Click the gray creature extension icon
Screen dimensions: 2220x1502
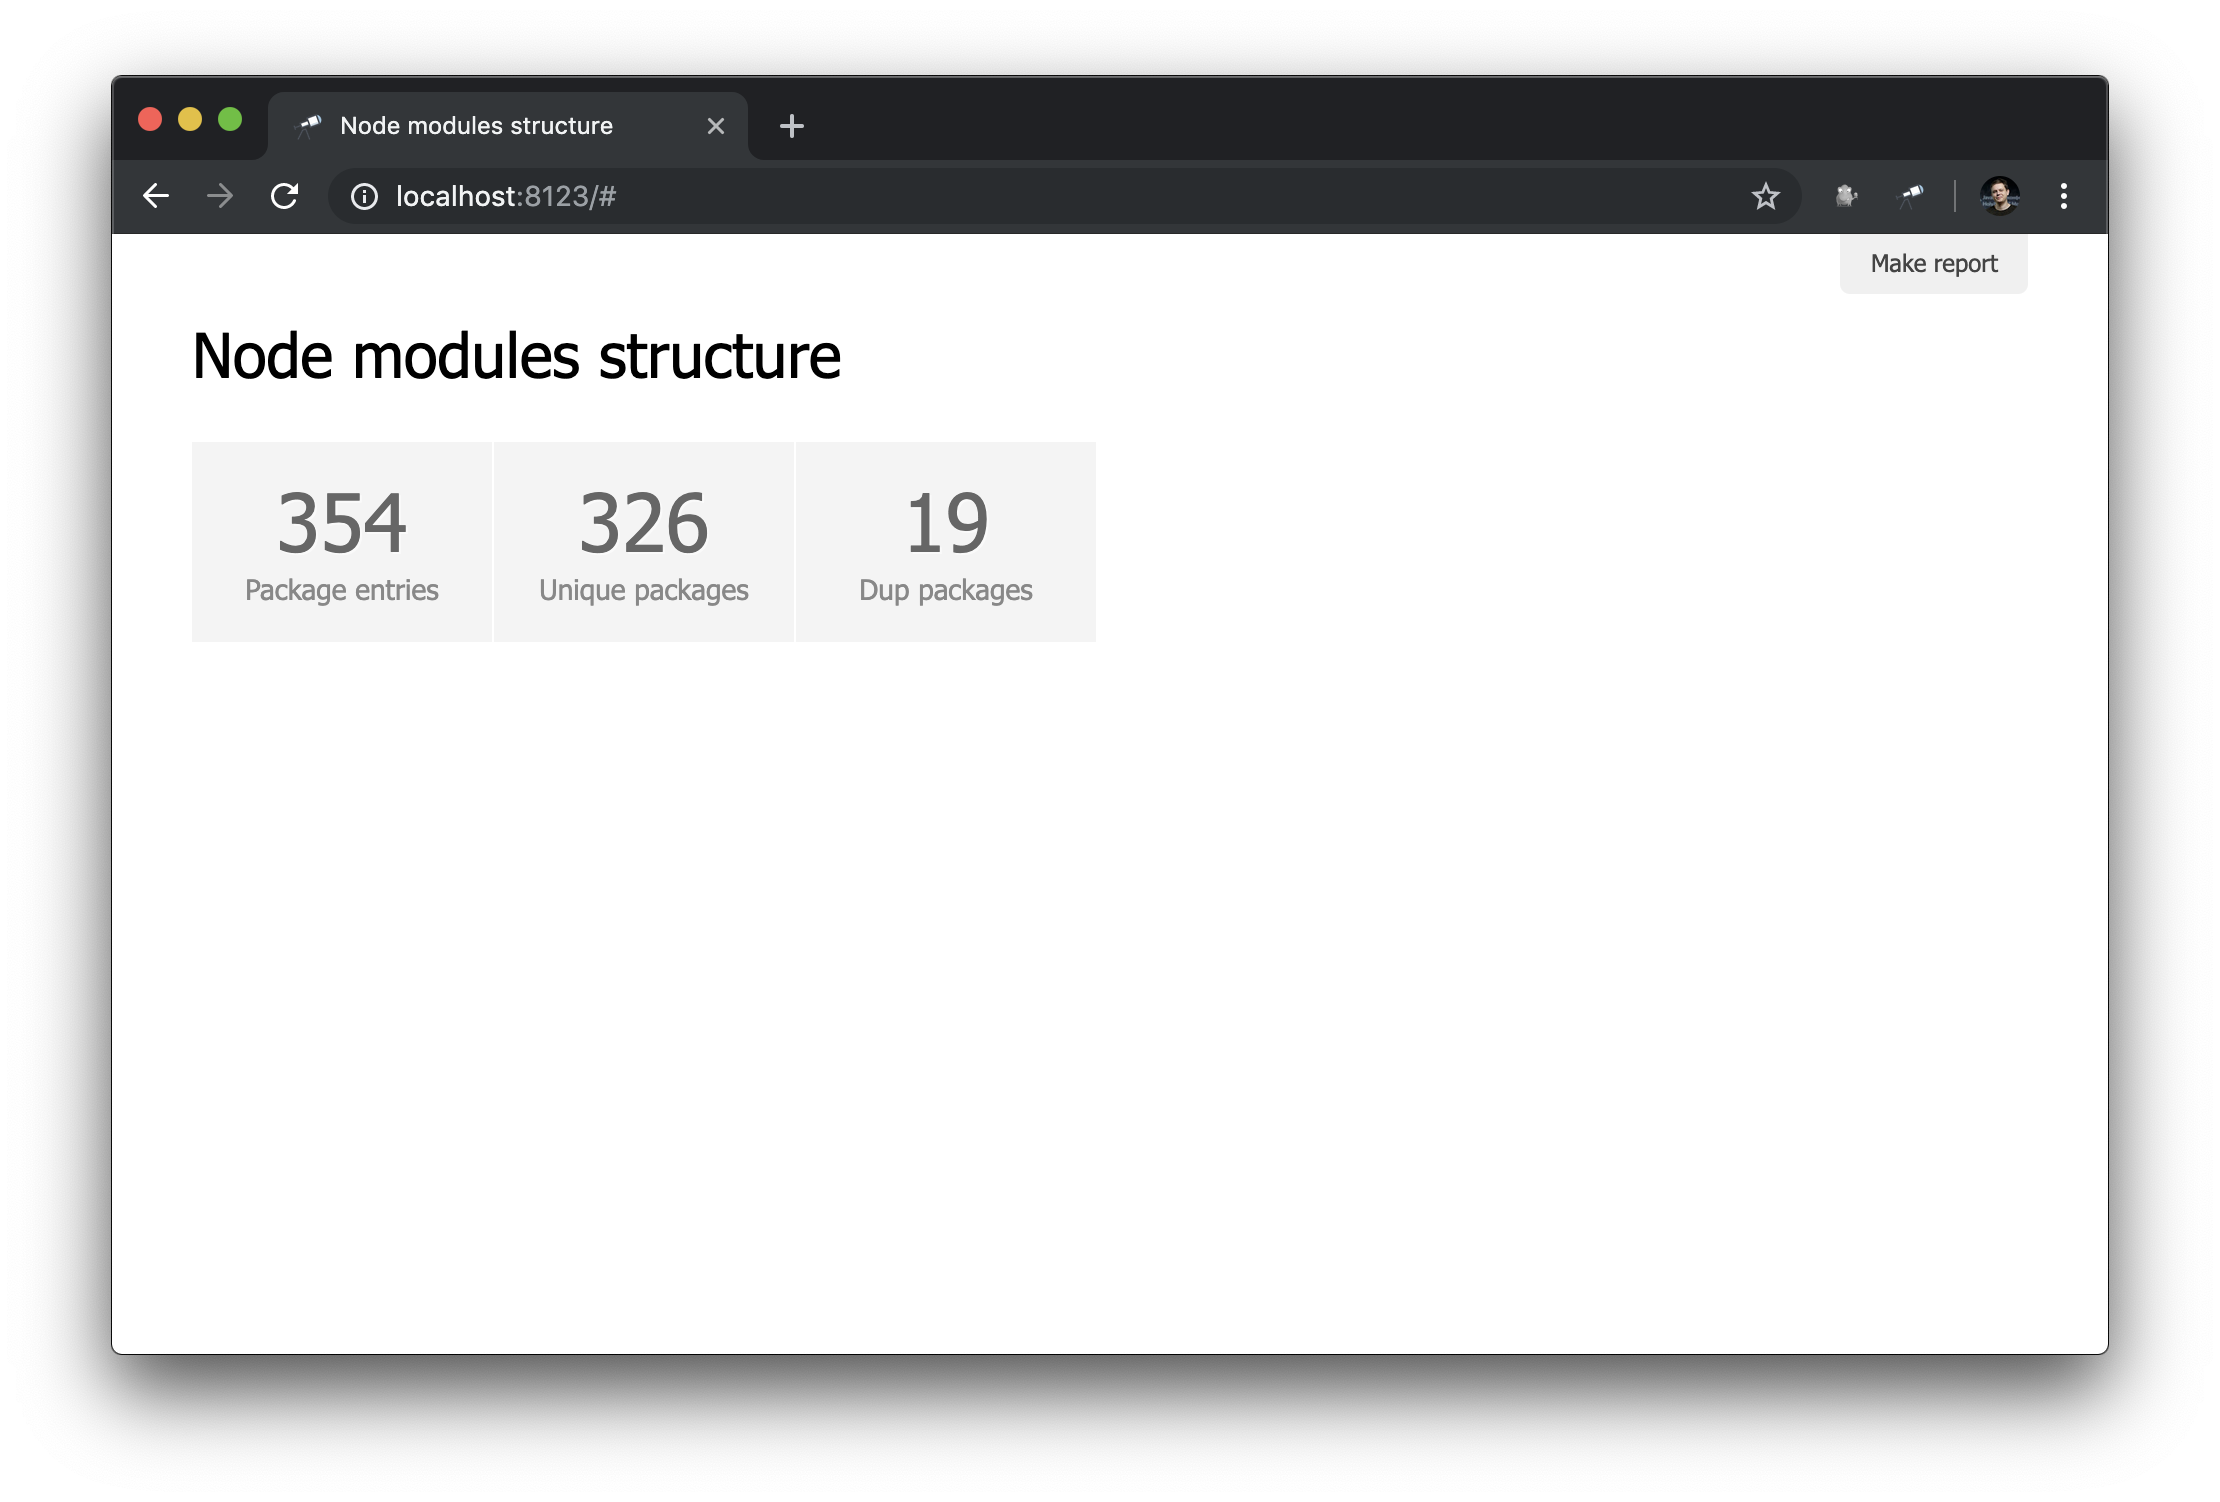[1846, 196]
